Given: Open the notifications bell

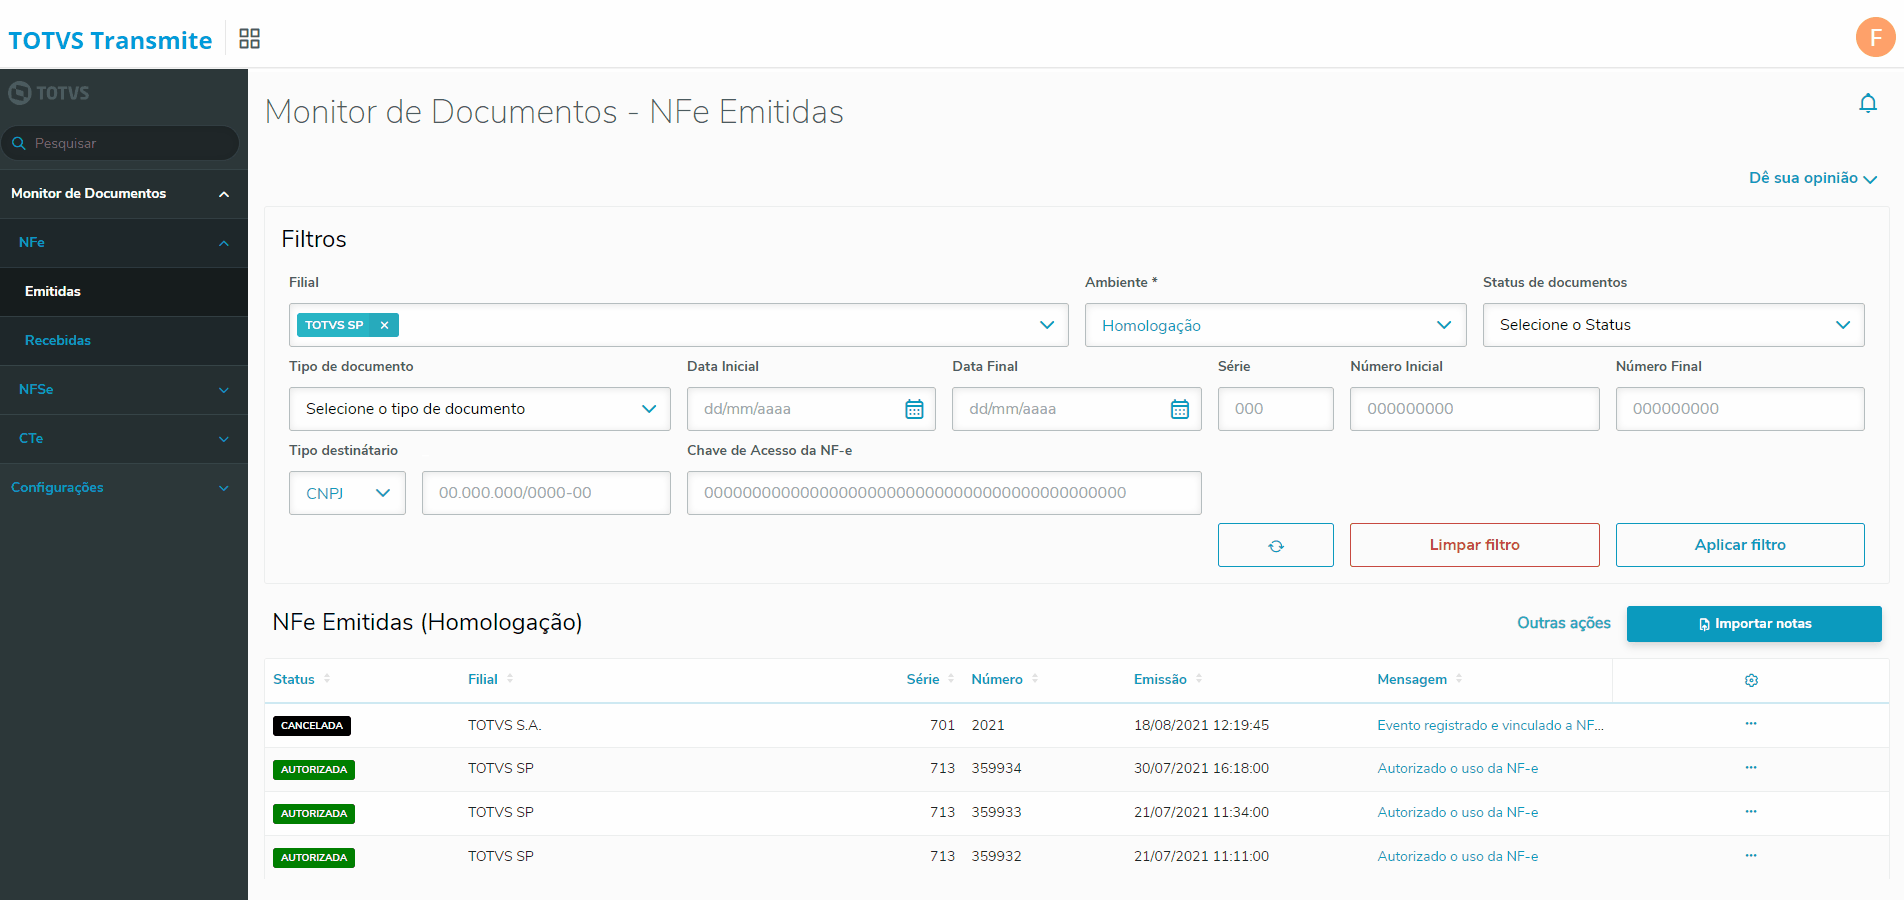Looking at the screenshot, I should 1867,103.
